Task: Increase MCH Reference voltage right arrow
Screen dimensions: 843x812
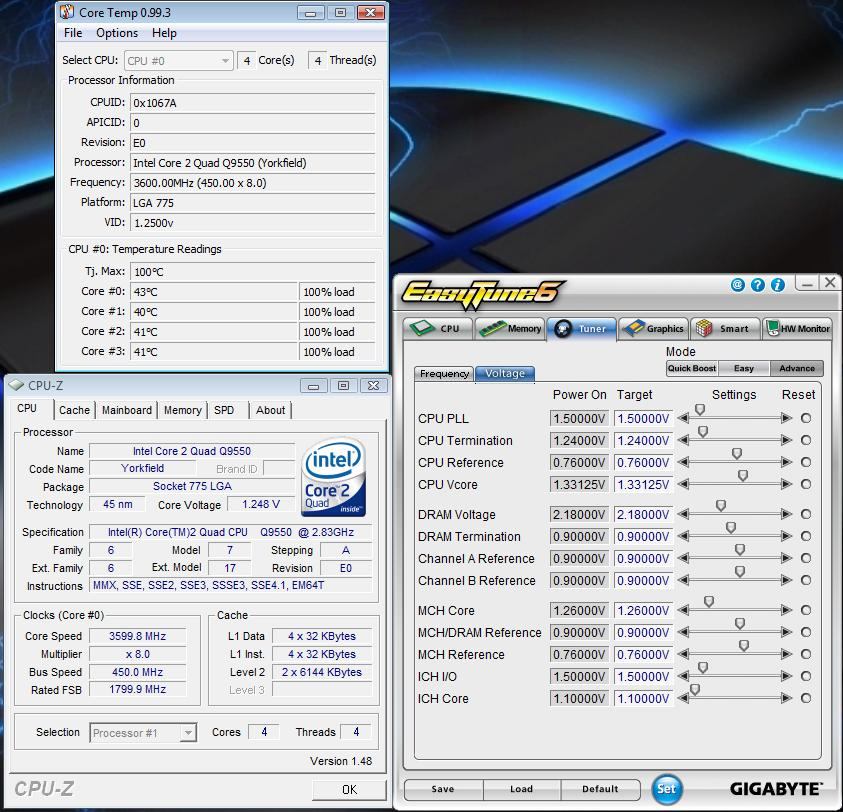Action: [786, 654]
